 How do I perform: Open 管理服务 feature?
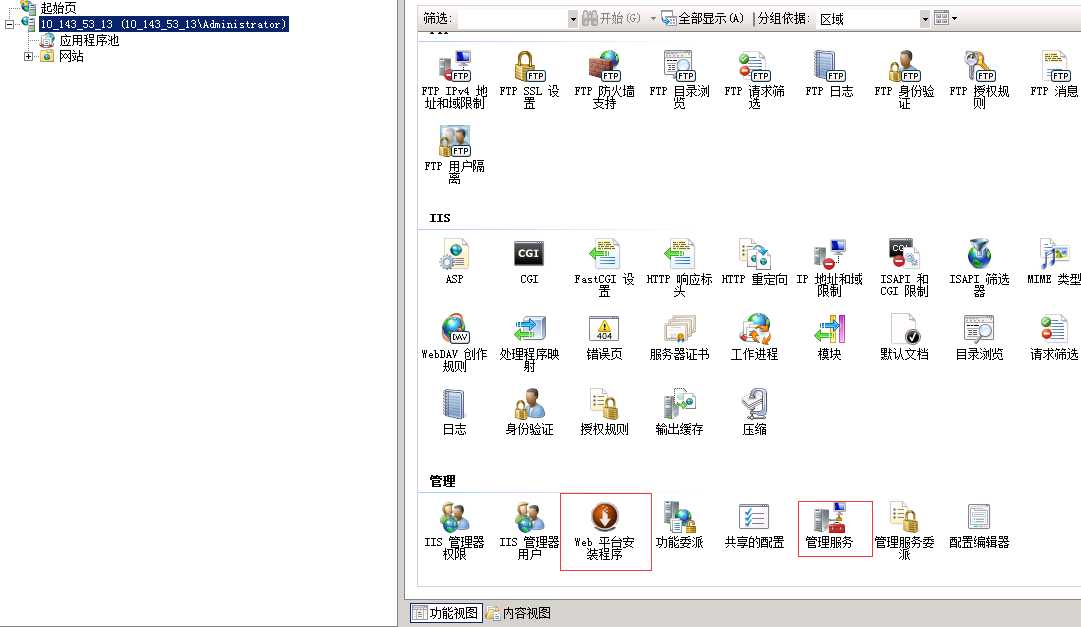coord(829,526)
